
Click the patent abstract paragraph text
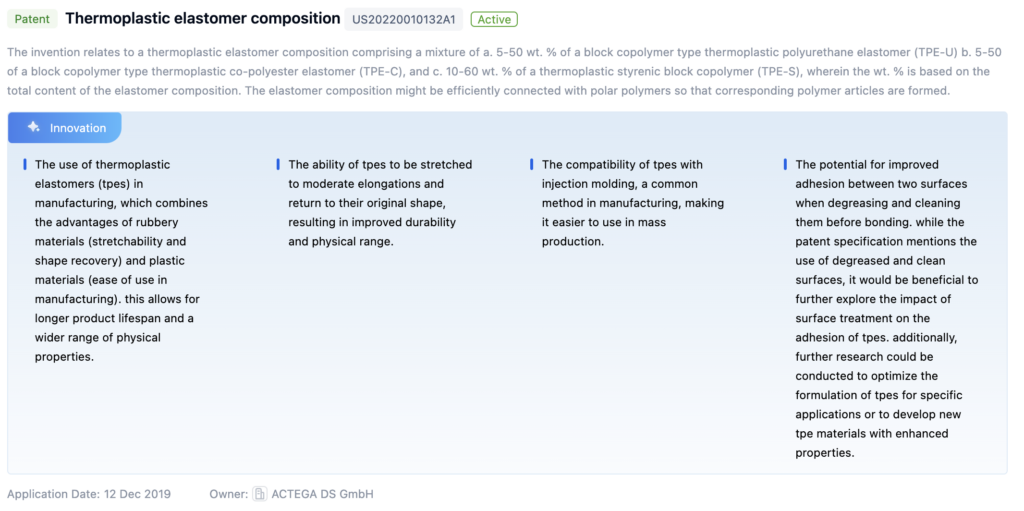(500, 71)
